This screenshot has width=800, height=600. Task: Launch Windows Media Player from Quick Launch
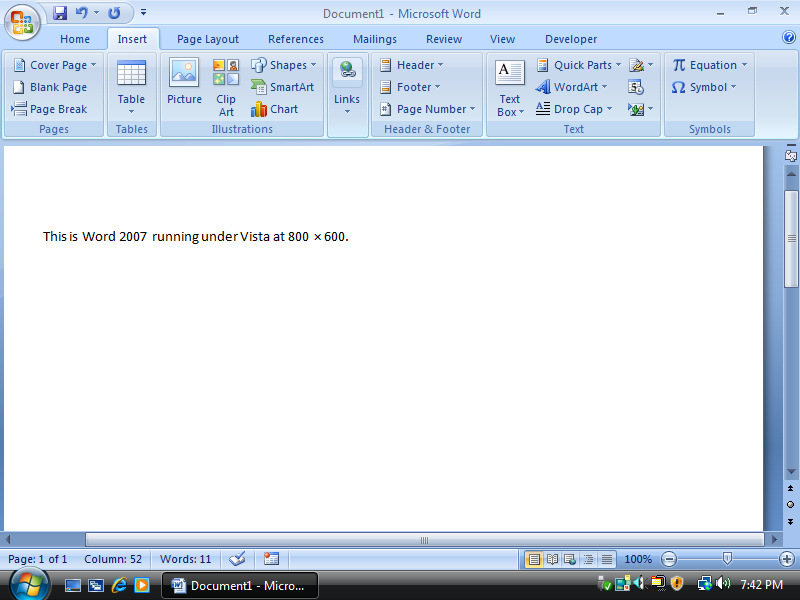(x=142, y=585)
